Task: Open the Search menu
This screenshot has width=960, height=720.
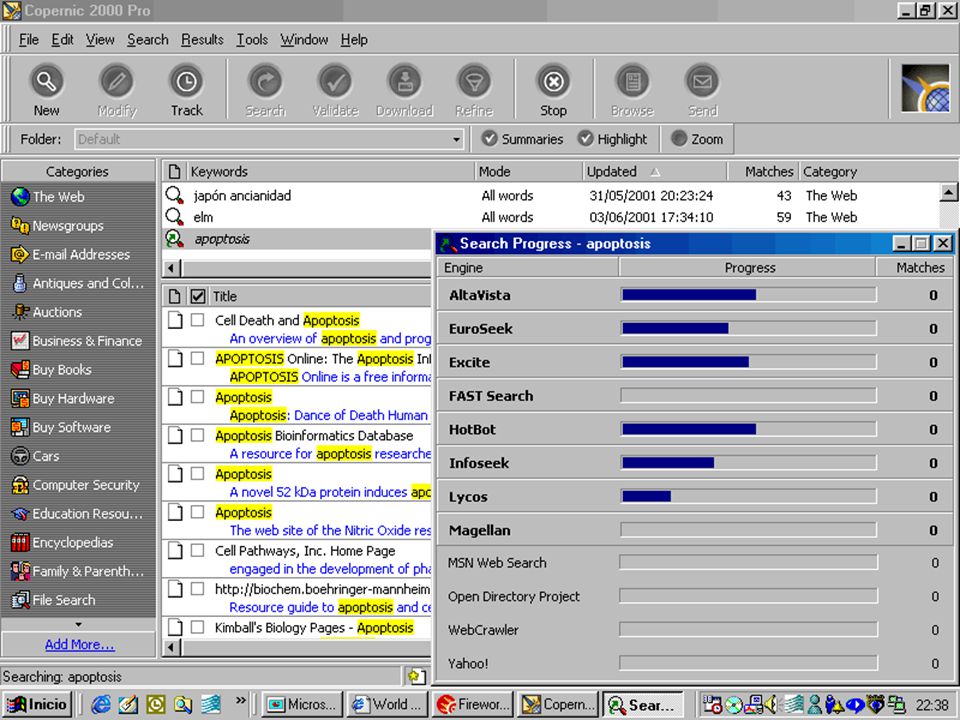Action: 148,40
